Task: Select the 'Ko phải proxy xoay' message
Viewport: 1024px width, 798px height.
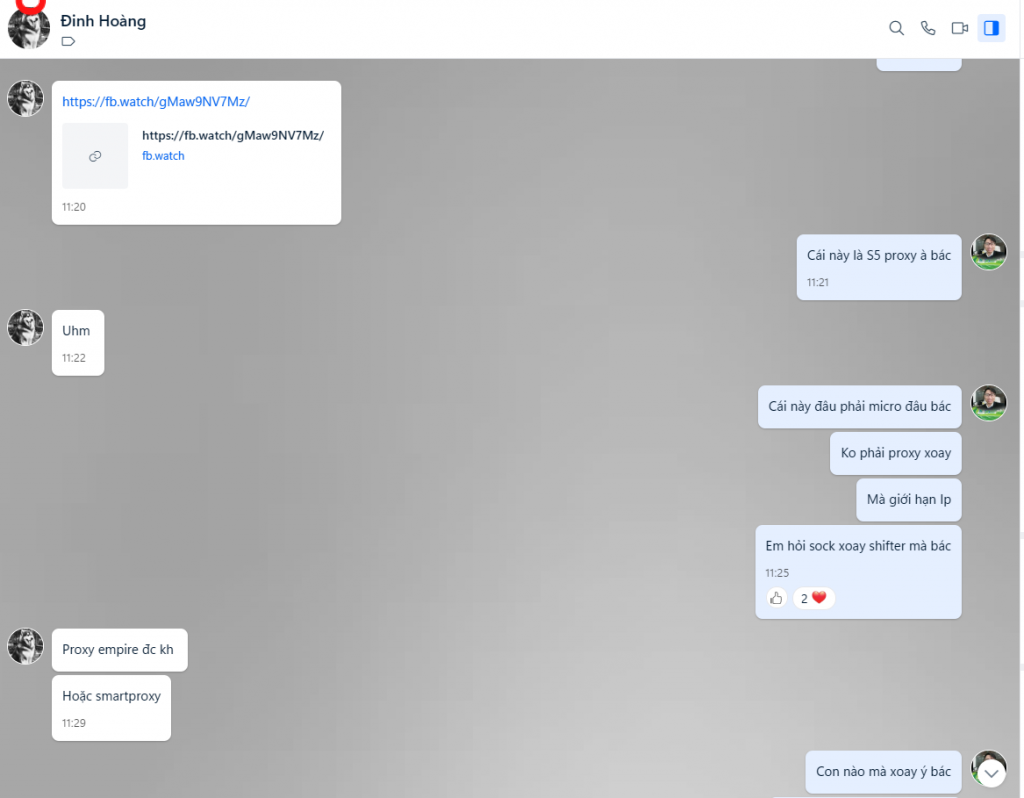Action: pos(895,453)
